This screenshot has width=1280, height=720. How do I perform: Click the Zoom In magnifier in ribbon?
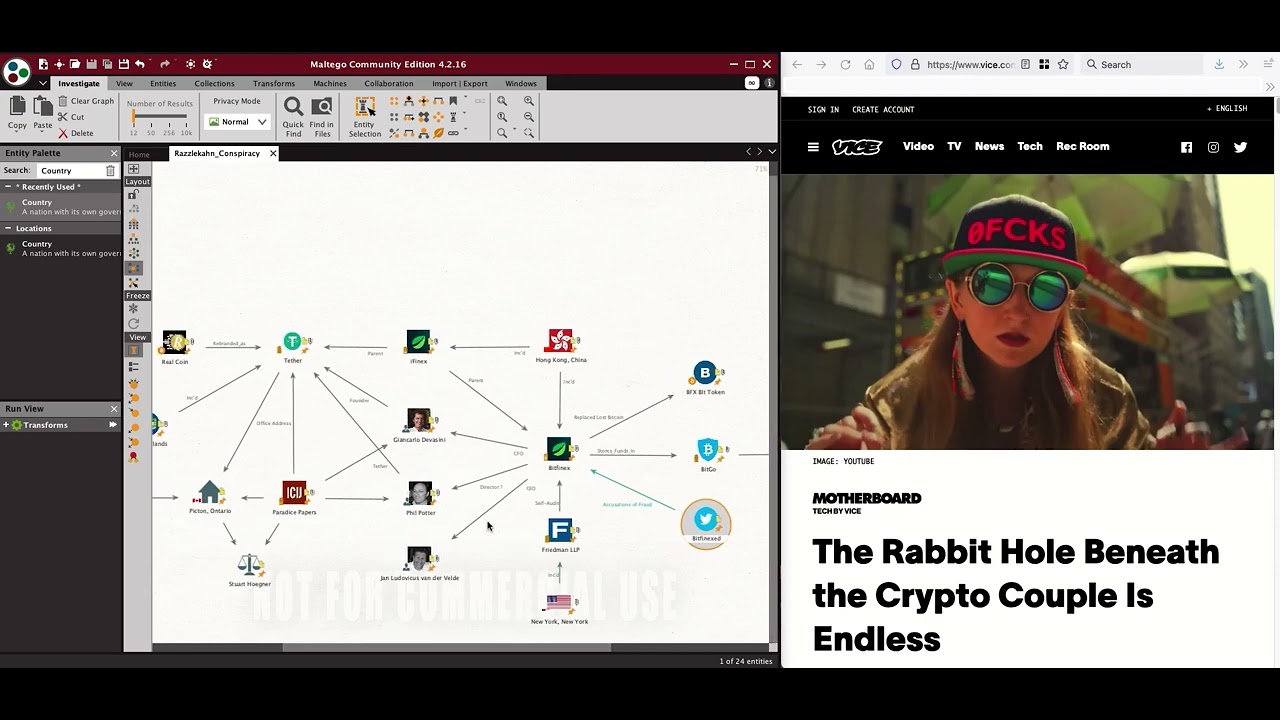529,101
